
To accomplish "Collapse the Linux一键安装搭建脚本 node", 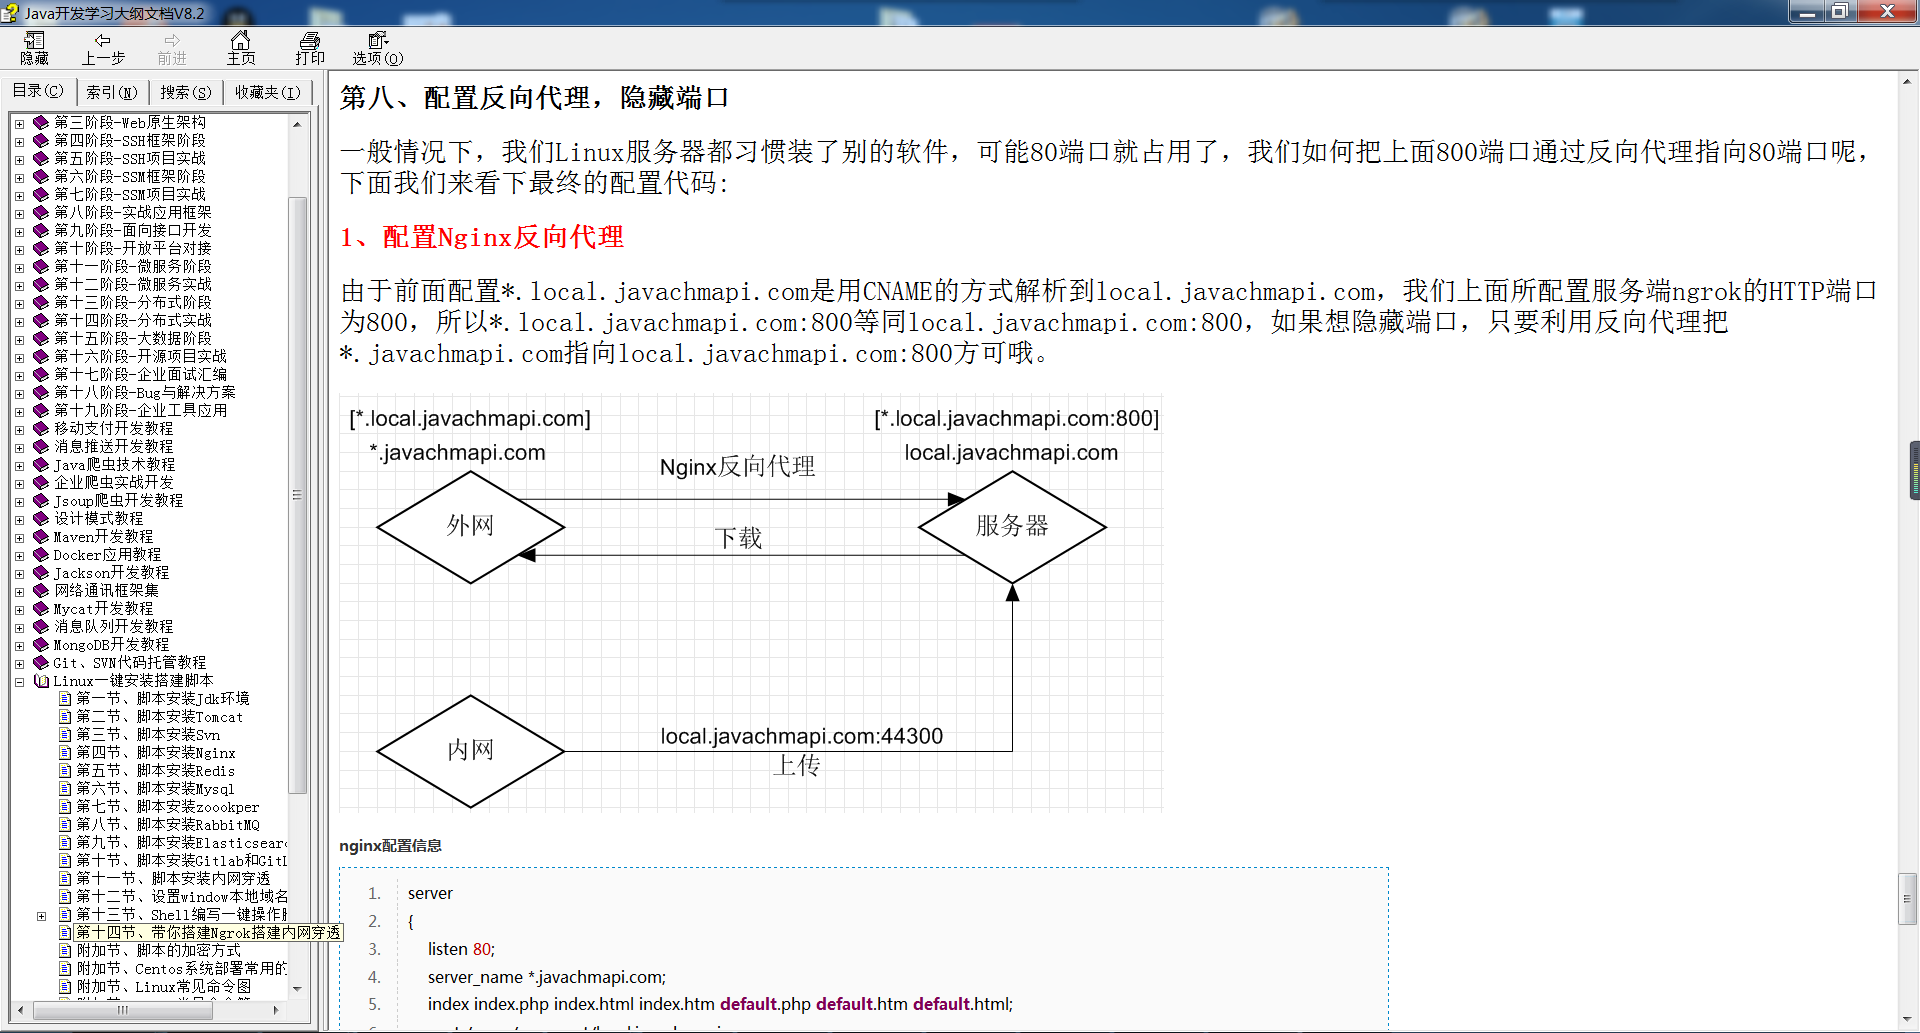I will [x=19, y=681].
